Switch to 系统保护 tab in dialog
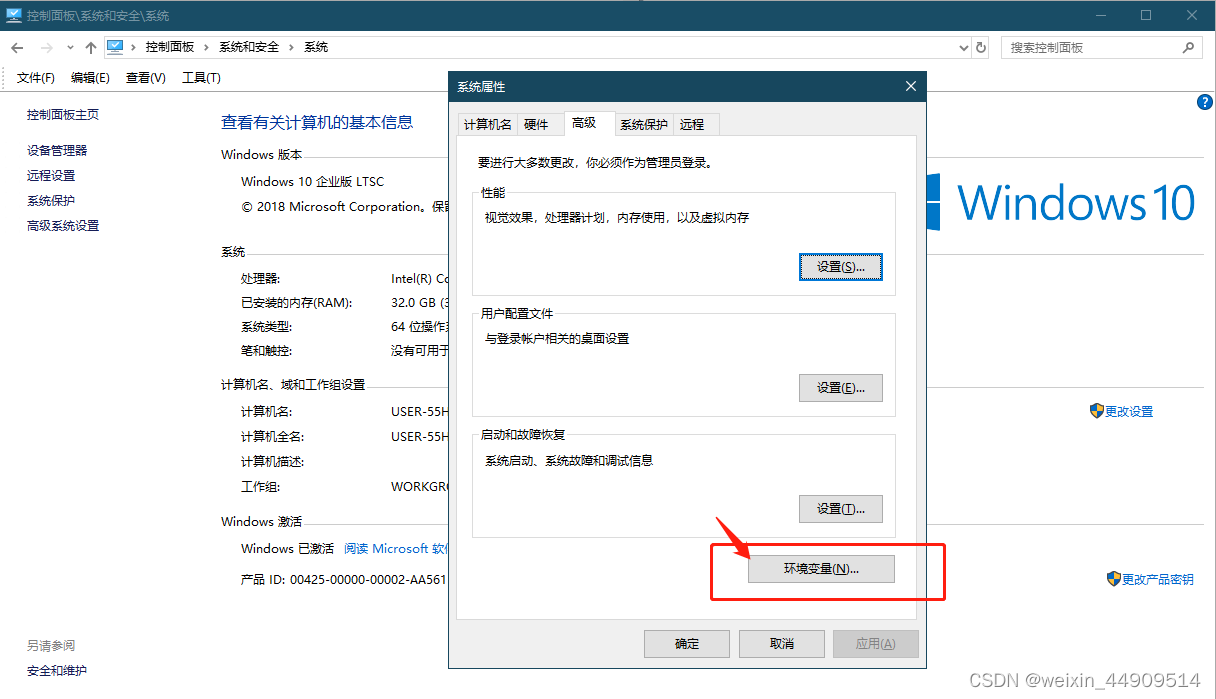This screenshot has height=699, width=1216. [644, 124]
